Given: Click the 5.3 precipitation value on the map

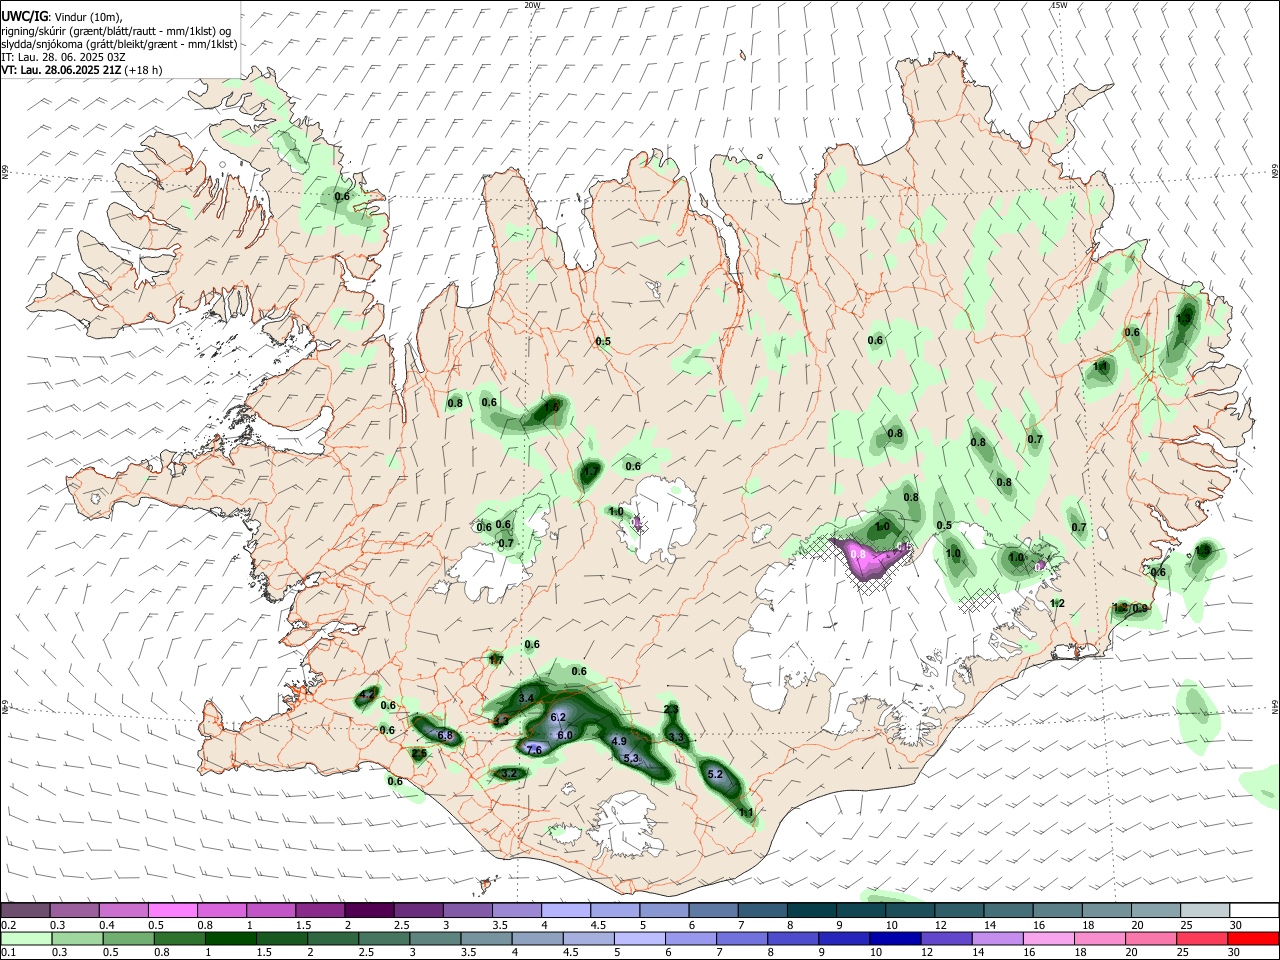Looking at the screenshot, I should pos(631,758).
